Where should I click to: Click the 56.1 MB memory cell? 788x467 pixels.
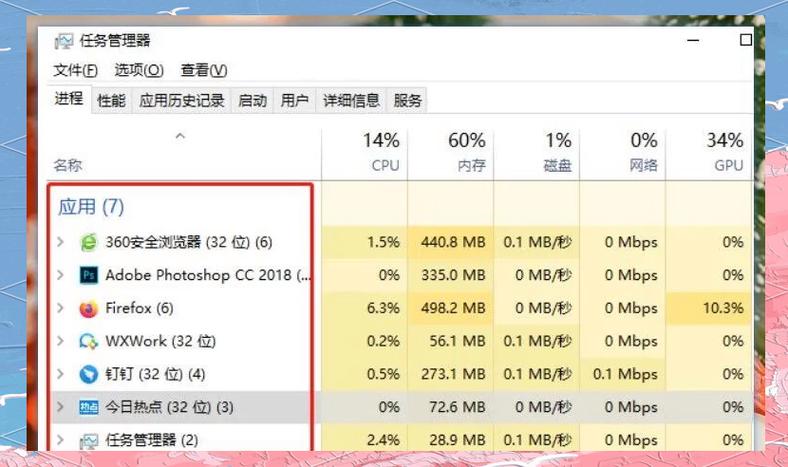pos(450,341)
